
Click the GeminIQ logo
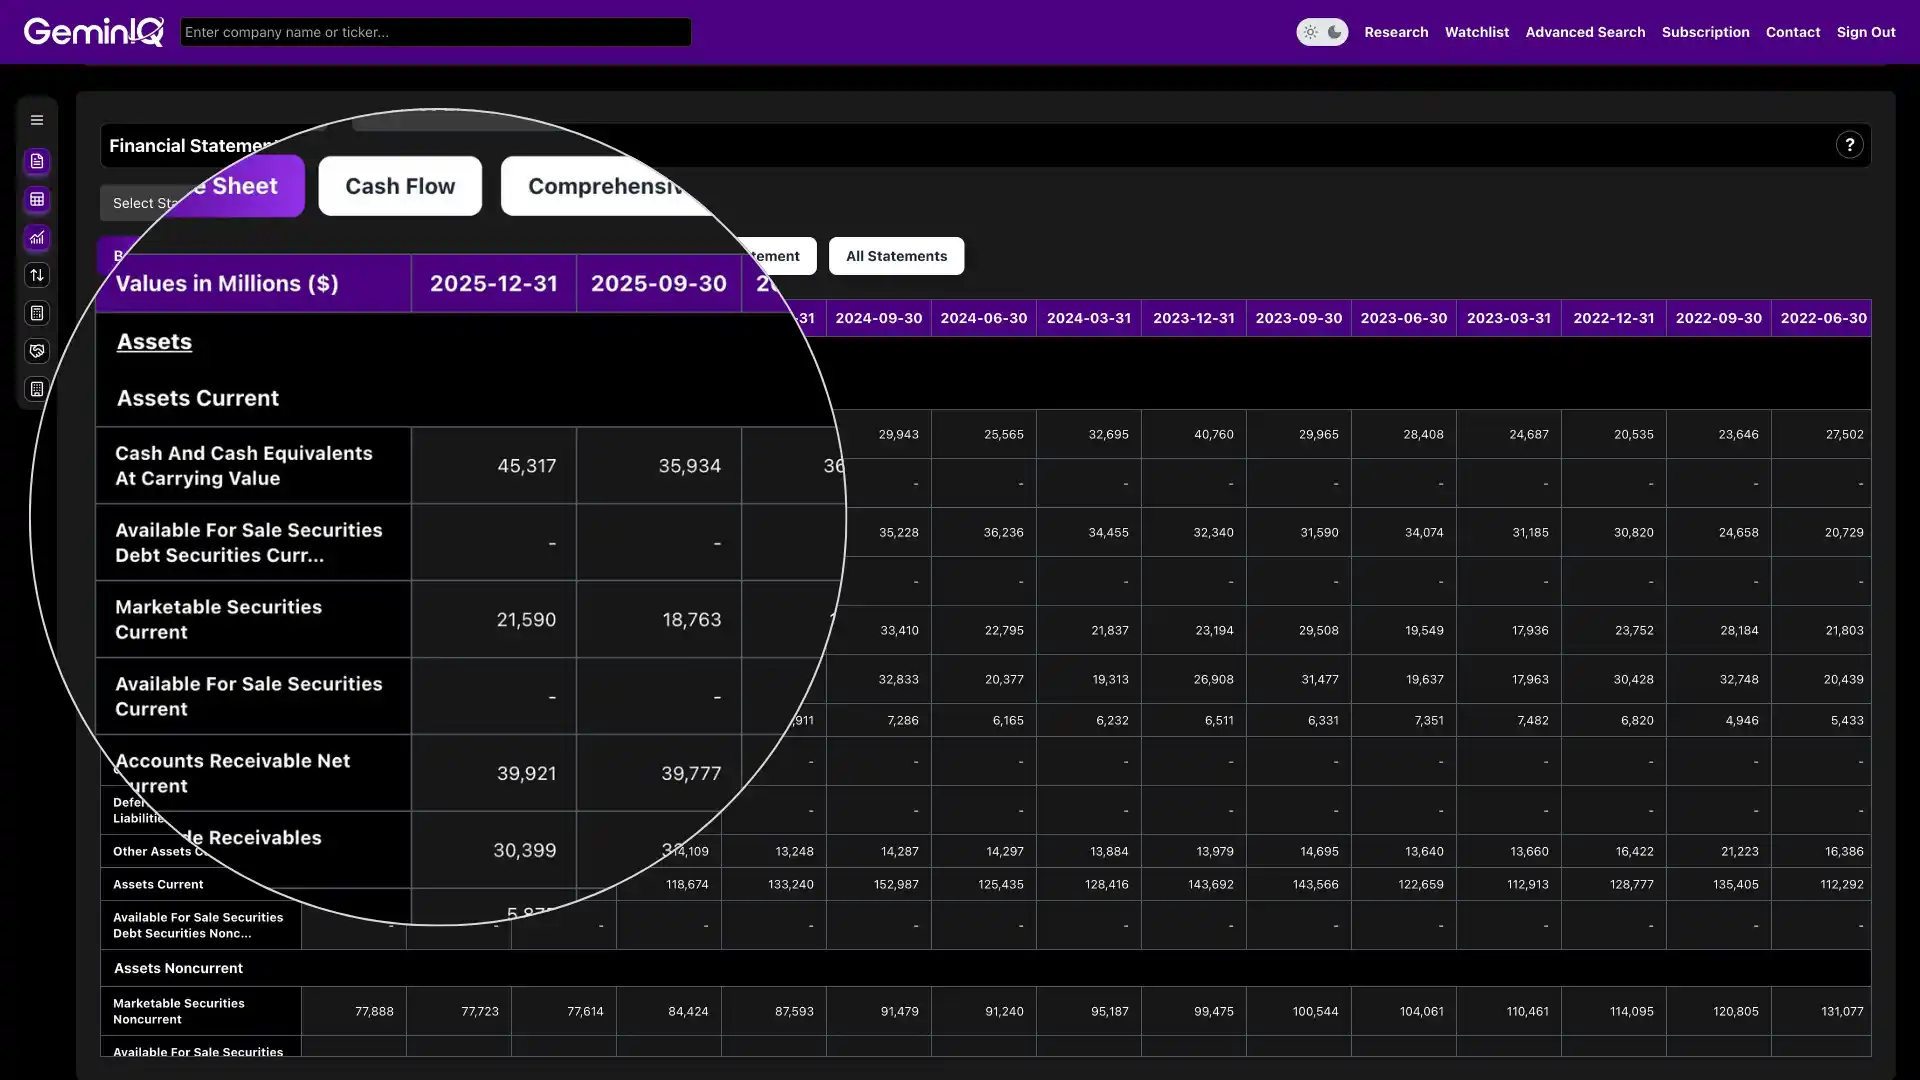point(94,31)
